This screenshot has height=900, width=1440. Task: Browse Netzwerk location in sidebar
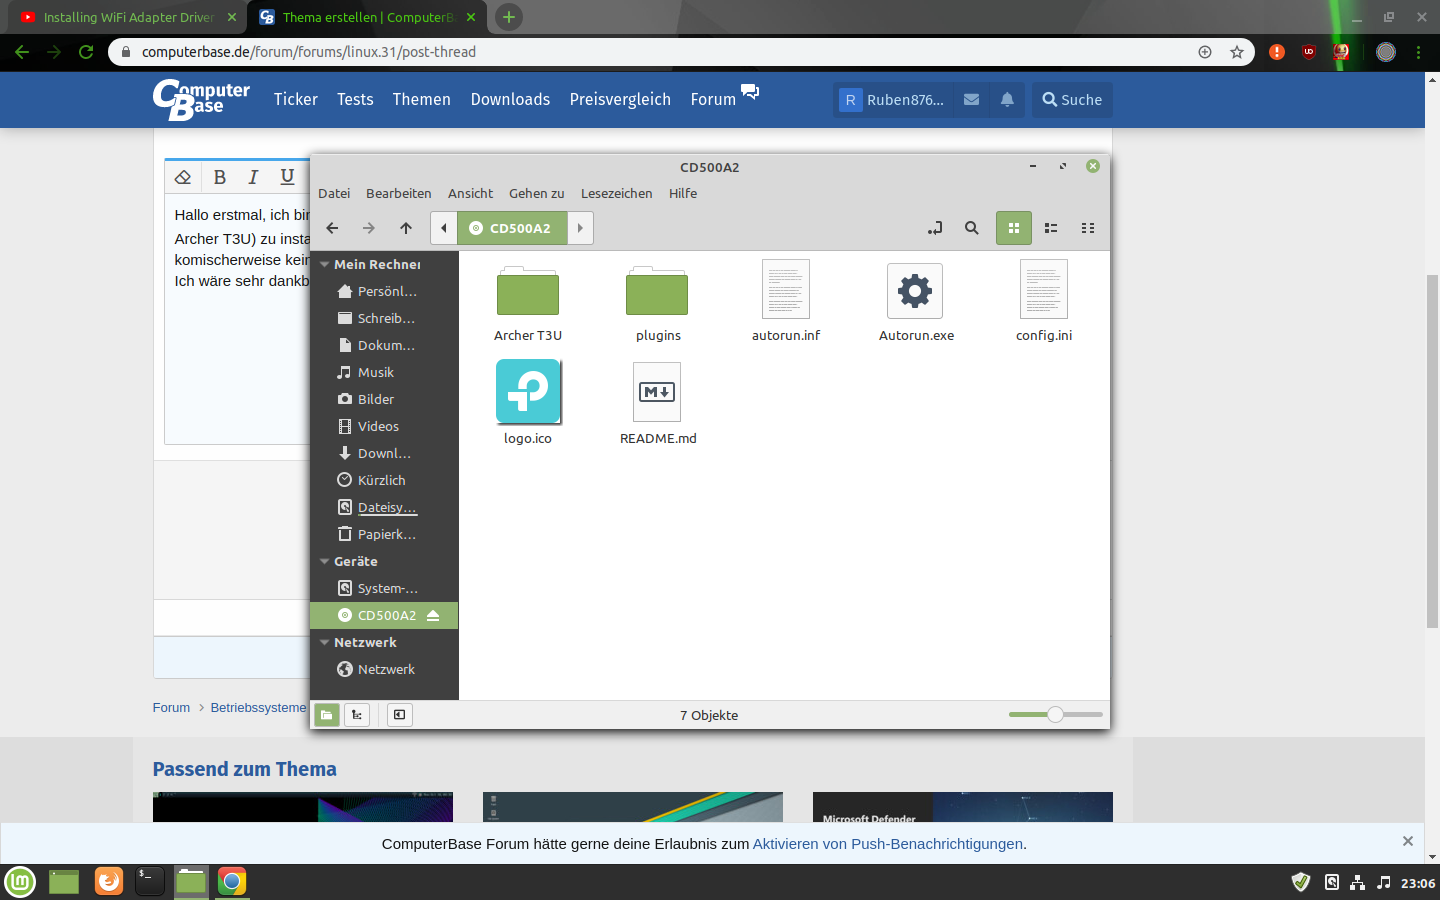(384, 670)
